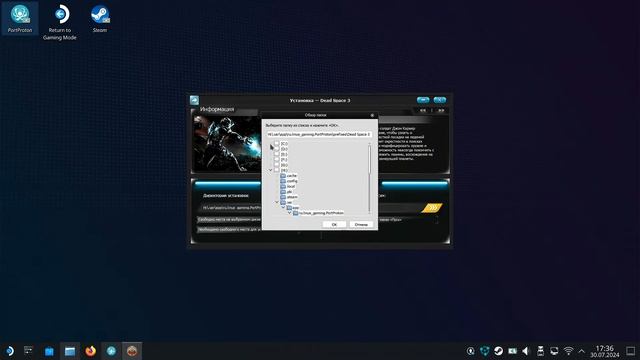Open the Wi-Fi network tray icon

[x=568, y=351]
